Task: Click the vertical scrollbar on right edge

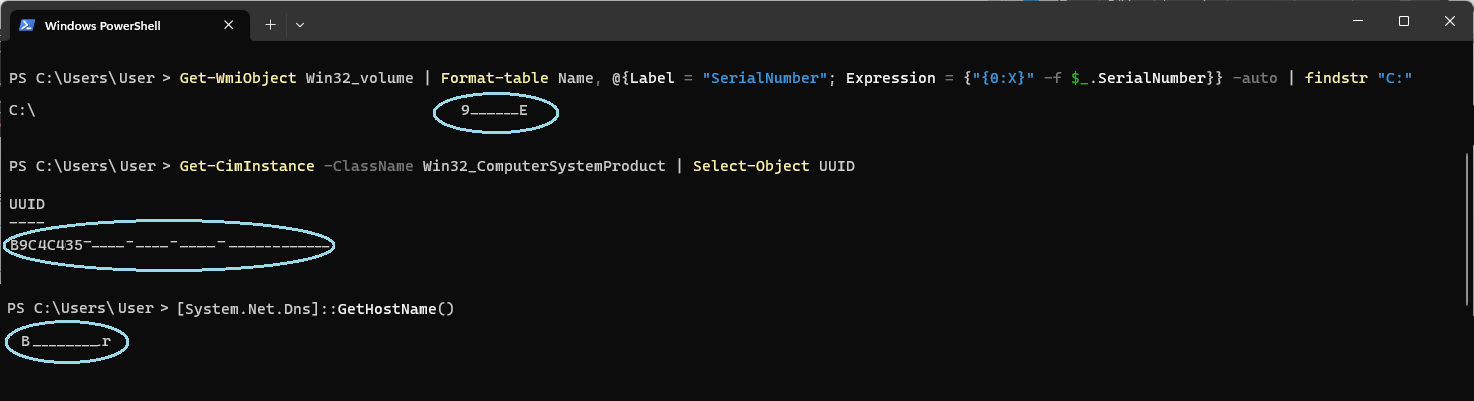Action: (1467, 230)
